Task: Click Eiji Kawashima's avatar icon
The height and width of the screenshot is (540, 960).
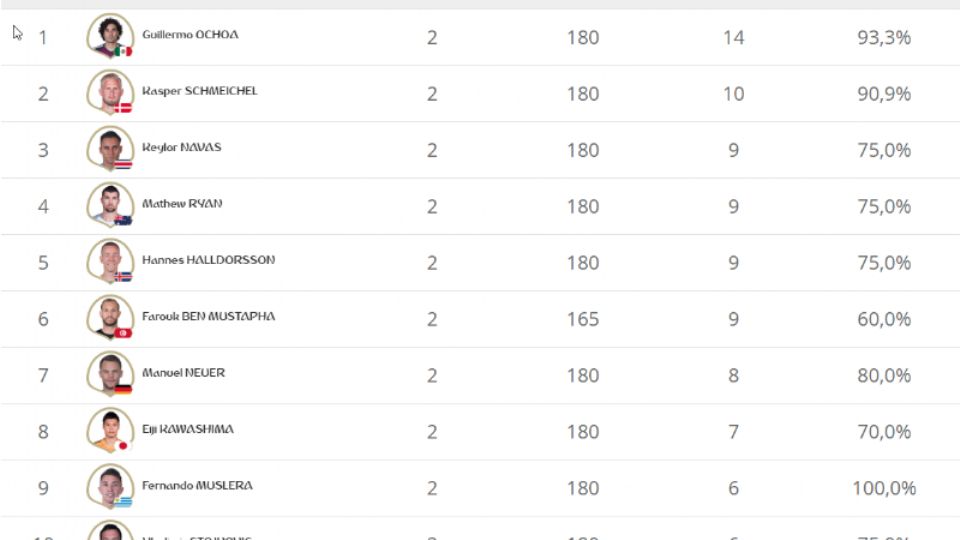Action: [x=109, y=430]
